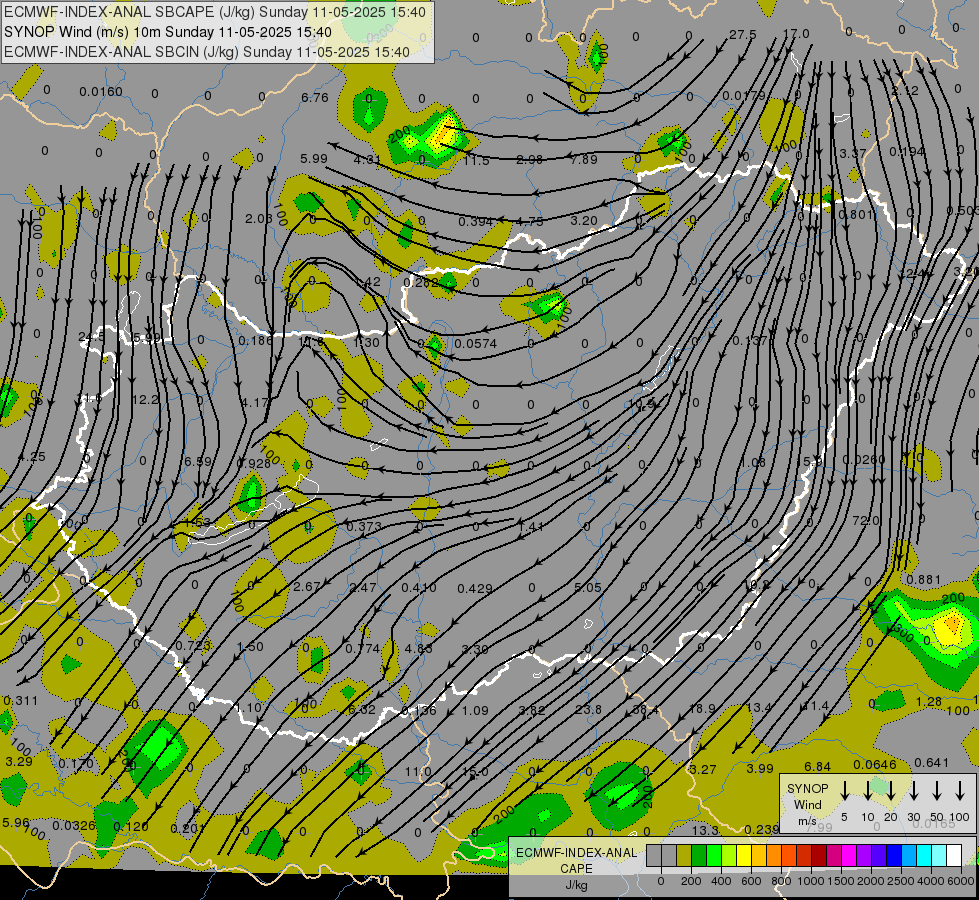Click the map value '15.0'
Viewport: 979px width, 900px height.
pos(475,772)
